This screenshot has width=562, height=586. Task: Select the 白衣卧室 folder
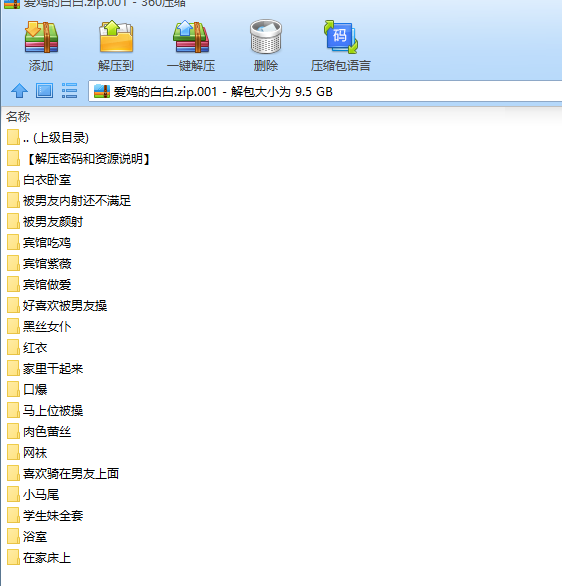(x=39, y=180)
